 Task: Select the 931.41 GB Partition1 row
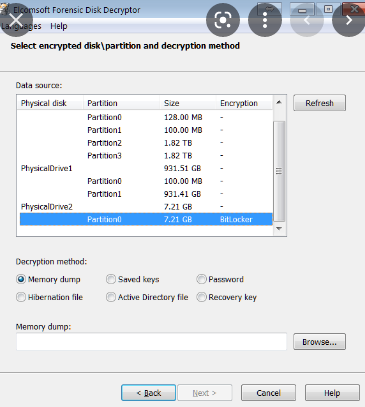coord(146,194)
